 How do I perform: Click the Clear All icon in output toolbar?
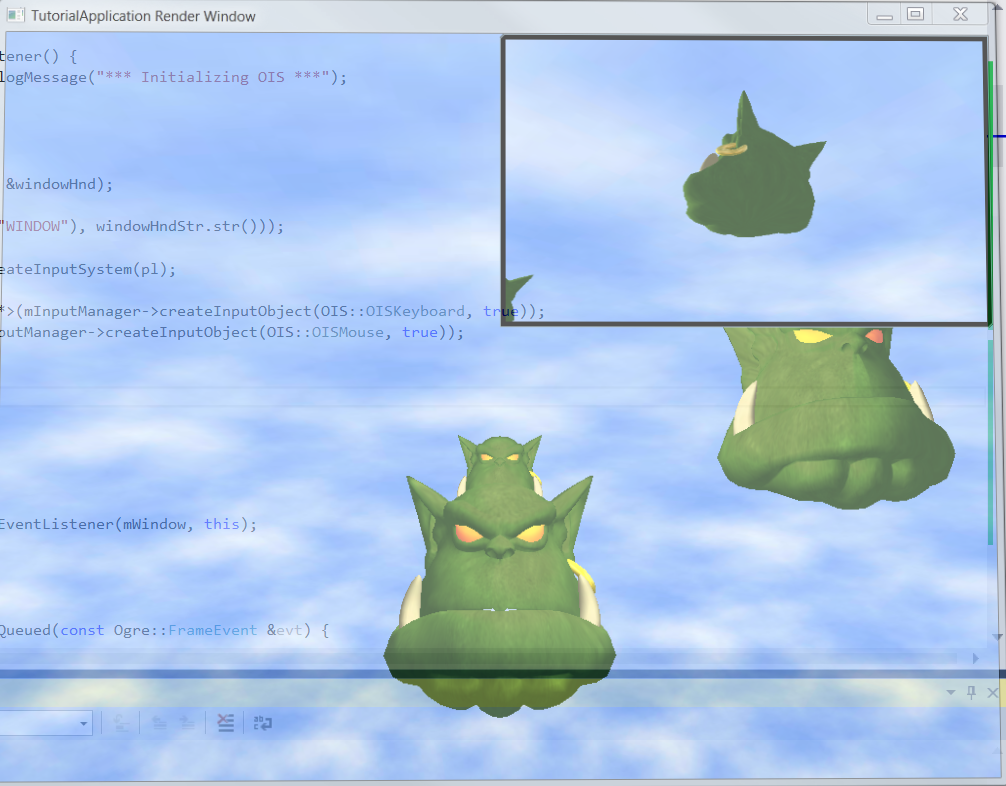(x=225, y=723)
